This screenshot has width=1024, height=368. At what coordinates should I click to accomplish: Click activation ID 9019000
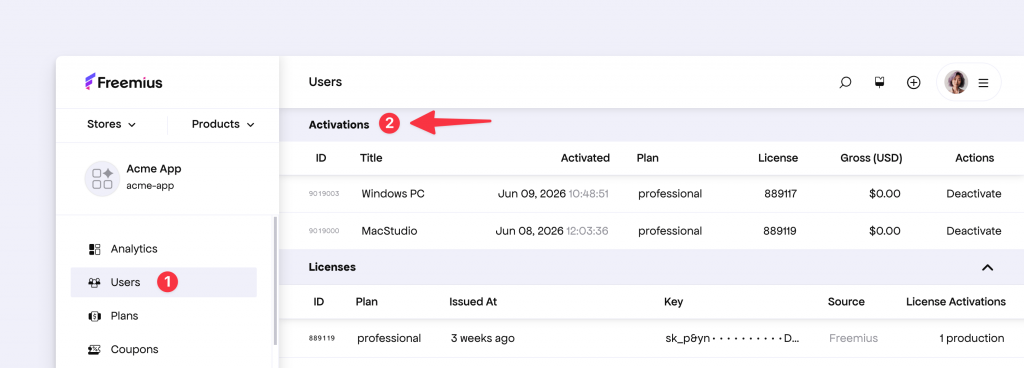click(x=324, y=231)
